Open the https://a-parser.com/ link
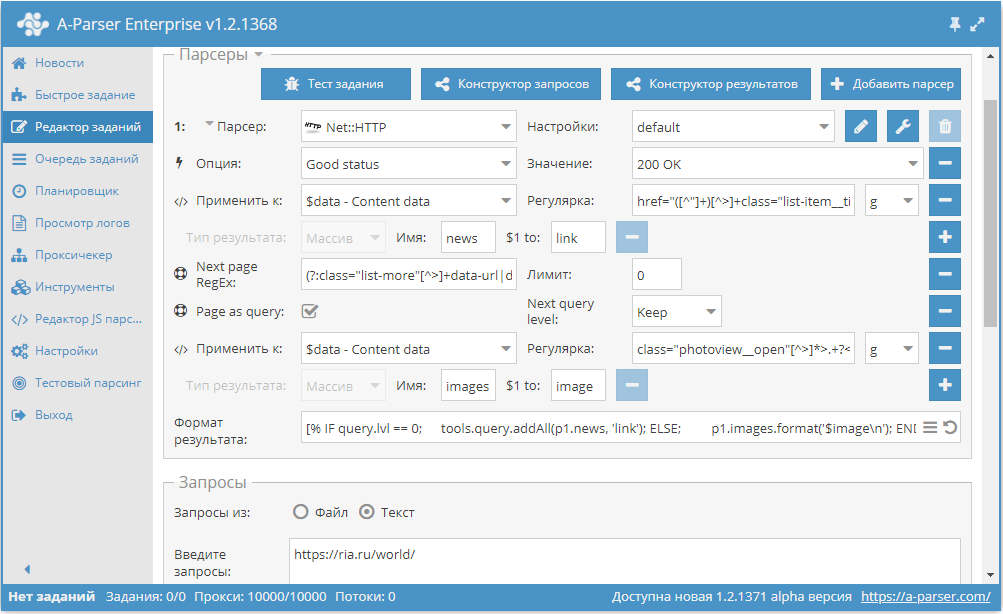 926,596
